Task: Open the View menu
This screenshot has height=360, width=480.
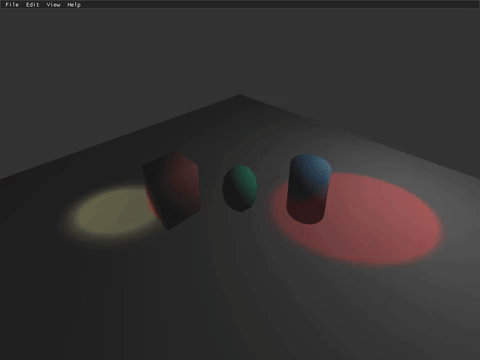Action: (53, 5)
